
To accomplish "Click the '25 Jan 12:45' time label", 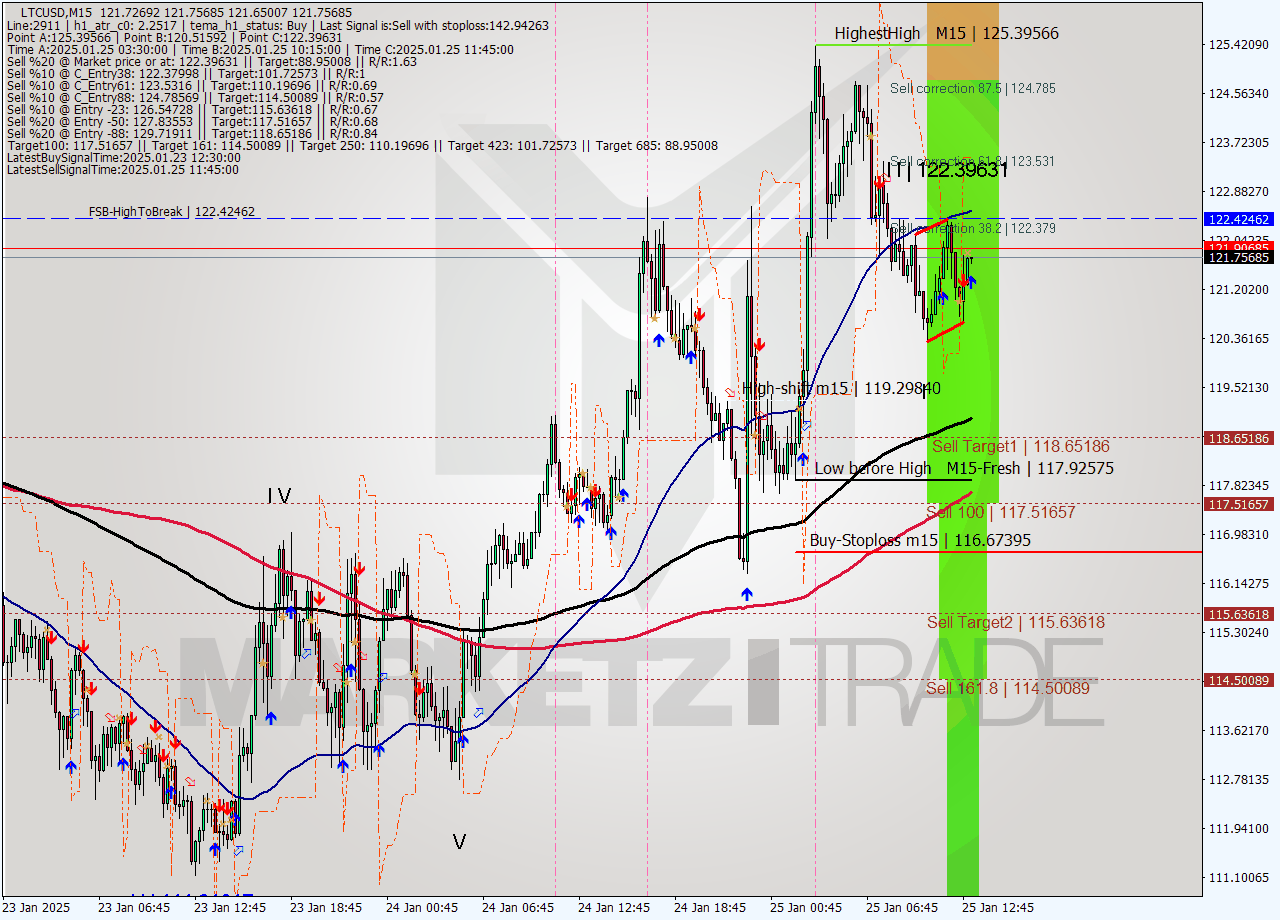I will pos(998,908).
